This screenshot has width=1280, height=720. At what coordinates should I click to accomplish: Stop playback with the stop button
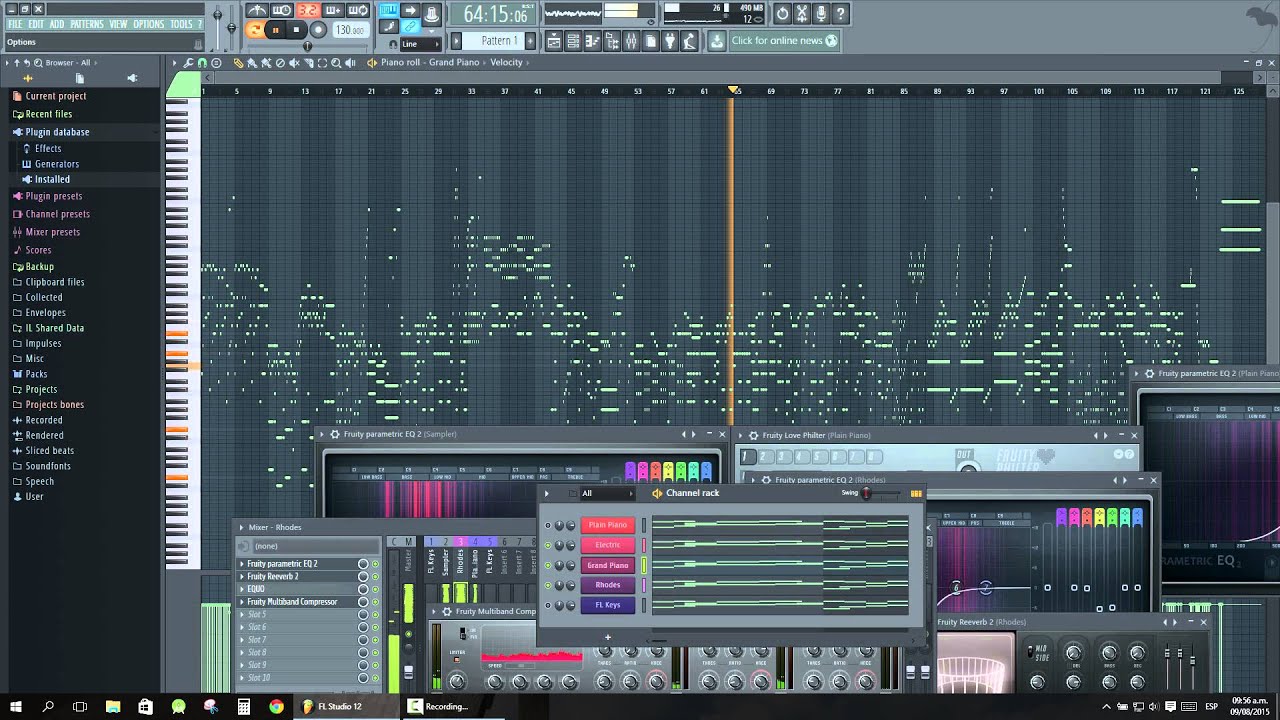pyautogui.click(x=296, y=30)
